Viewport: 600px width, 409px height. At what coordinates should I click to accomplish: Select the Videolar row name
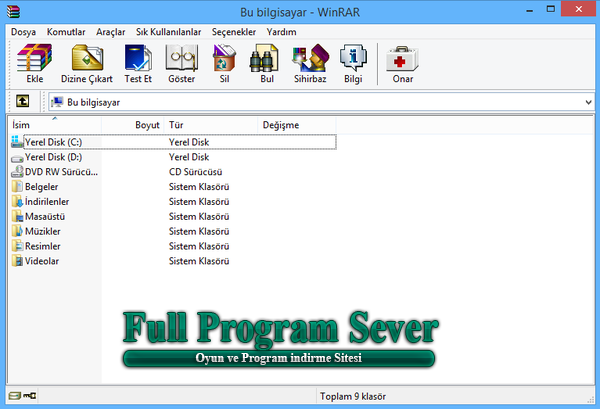pyautogui.click(x=42, y=261)
